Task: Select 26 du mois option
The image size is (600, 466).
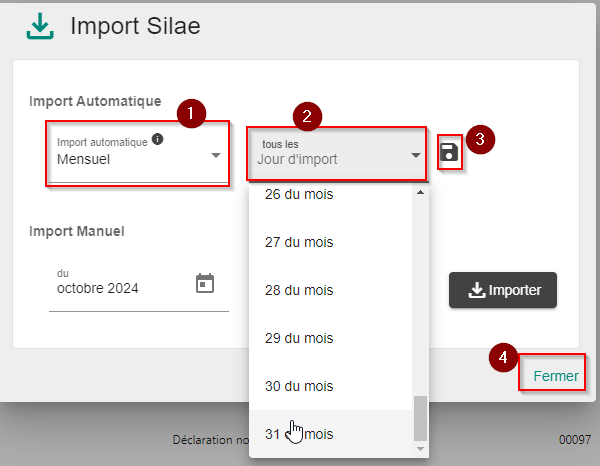Action: coord(331,194)
